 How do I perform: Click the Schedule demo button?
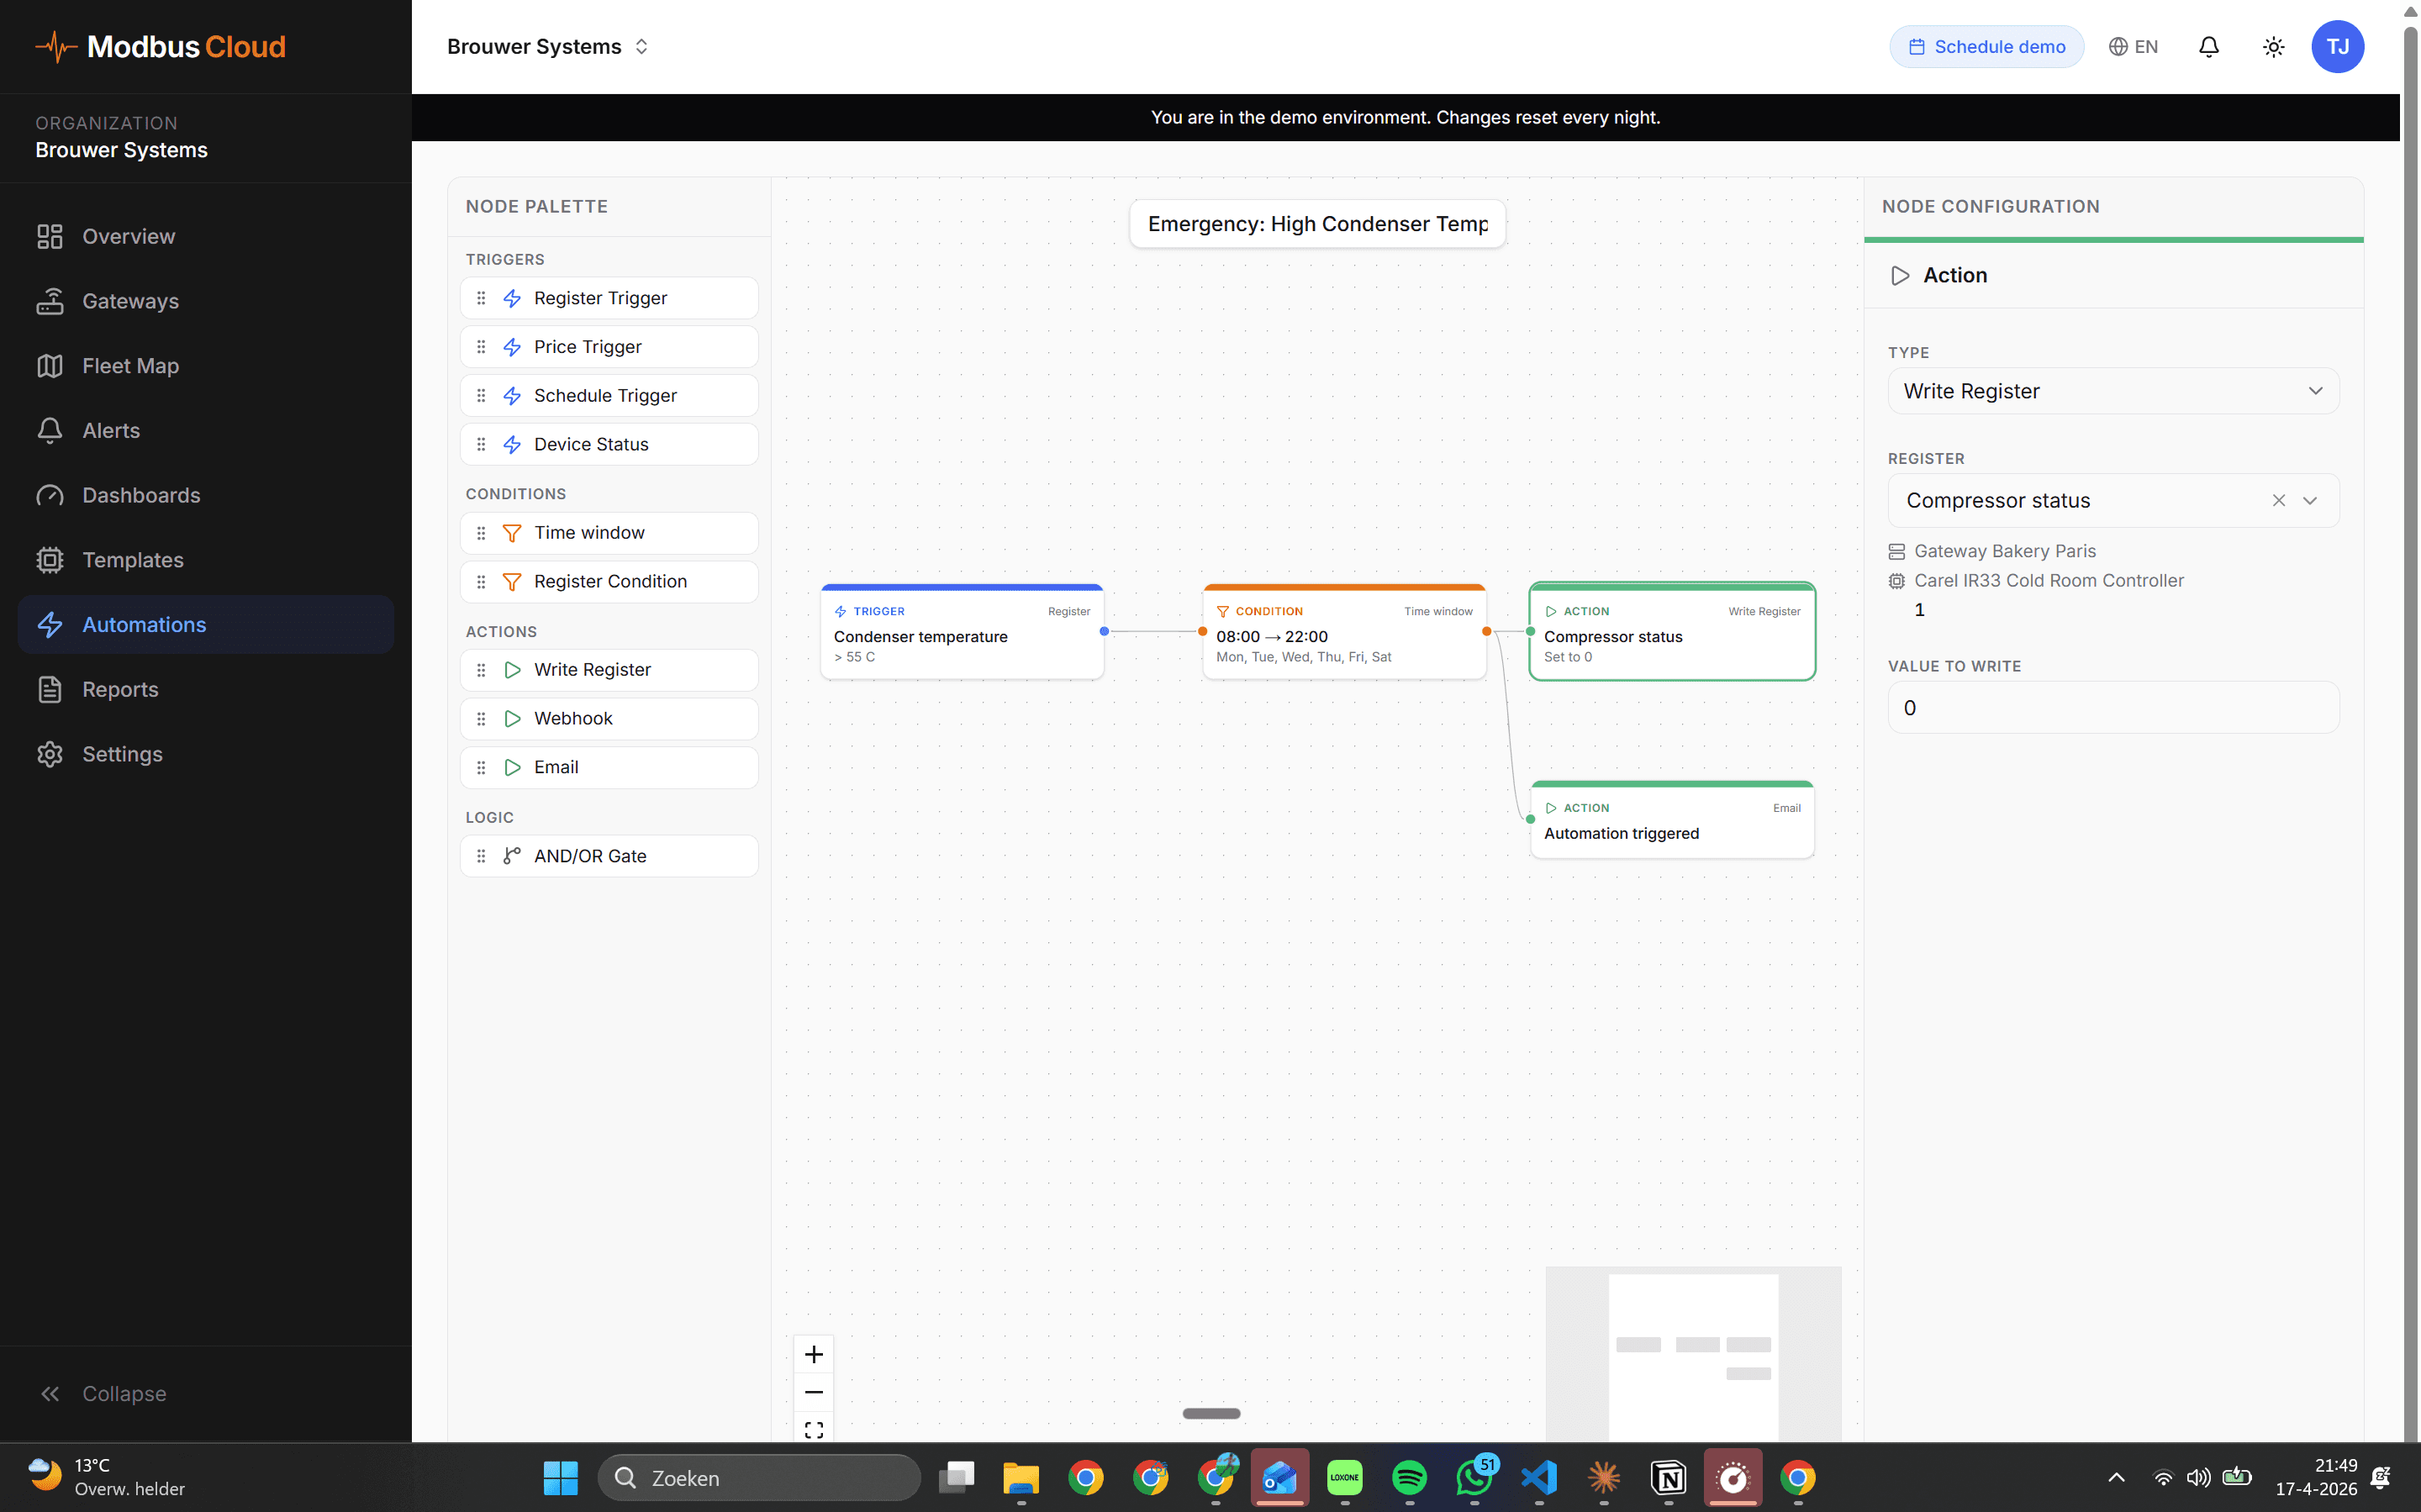tap(1986, 47)
